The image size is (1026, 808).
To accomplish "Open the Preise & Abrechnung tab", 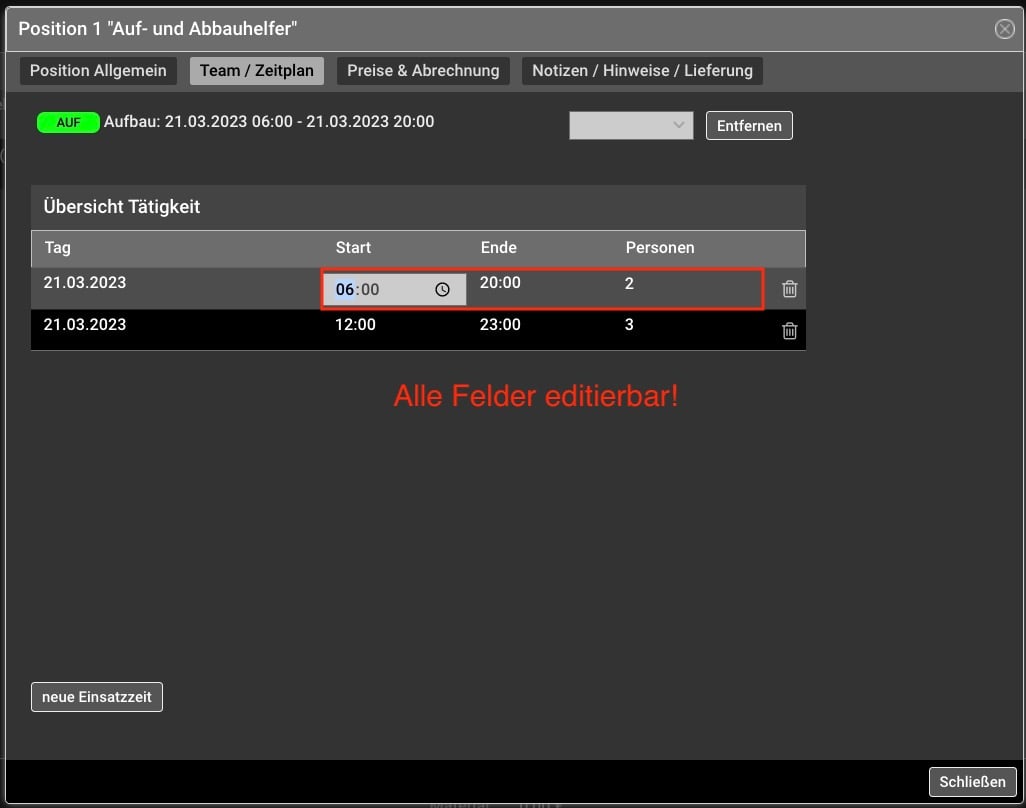I will 423,71.
